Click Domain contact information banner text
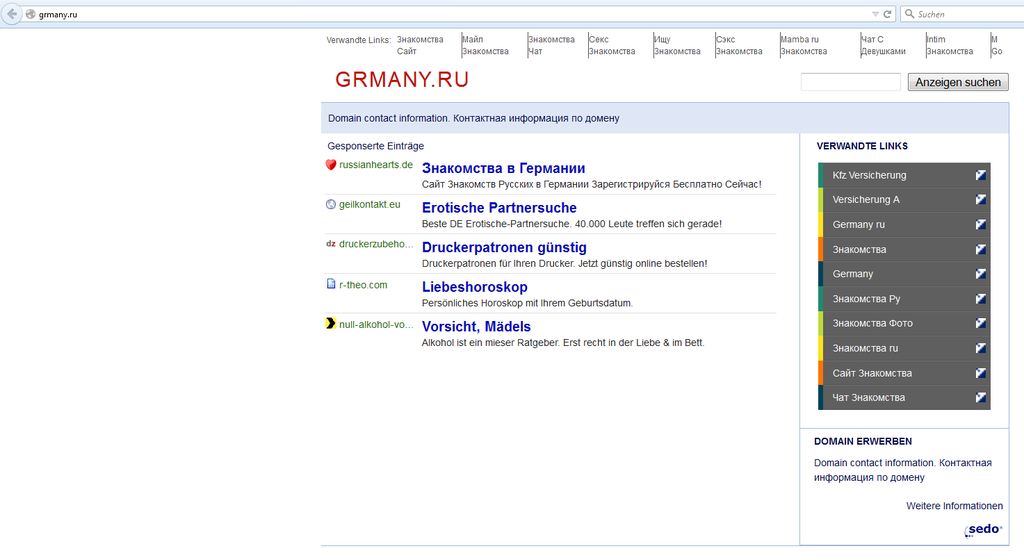Image resolution: width=1024 pixels, height=560 pixels. tap(473, 118)
